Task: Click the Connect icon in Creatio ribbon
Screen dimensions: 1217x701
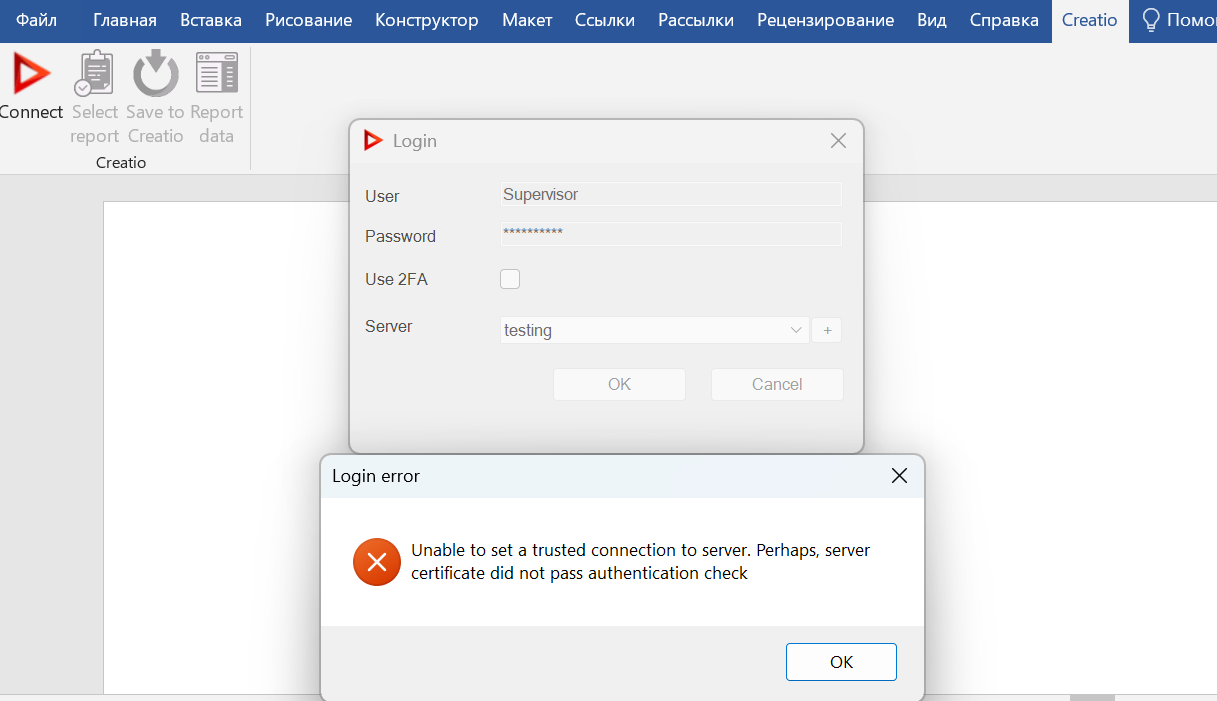Action: 30,77
